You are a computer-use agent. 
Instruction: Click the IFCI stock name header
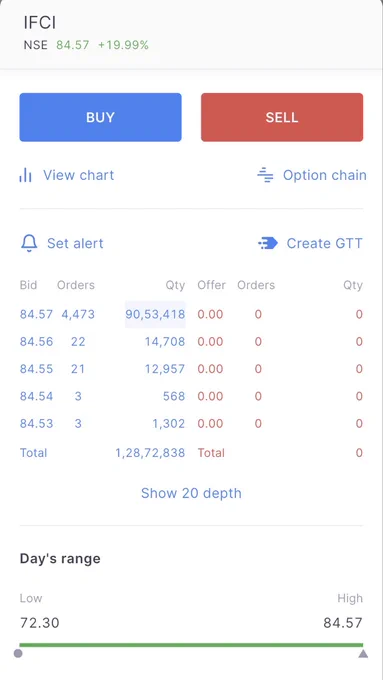coord(40,23)
